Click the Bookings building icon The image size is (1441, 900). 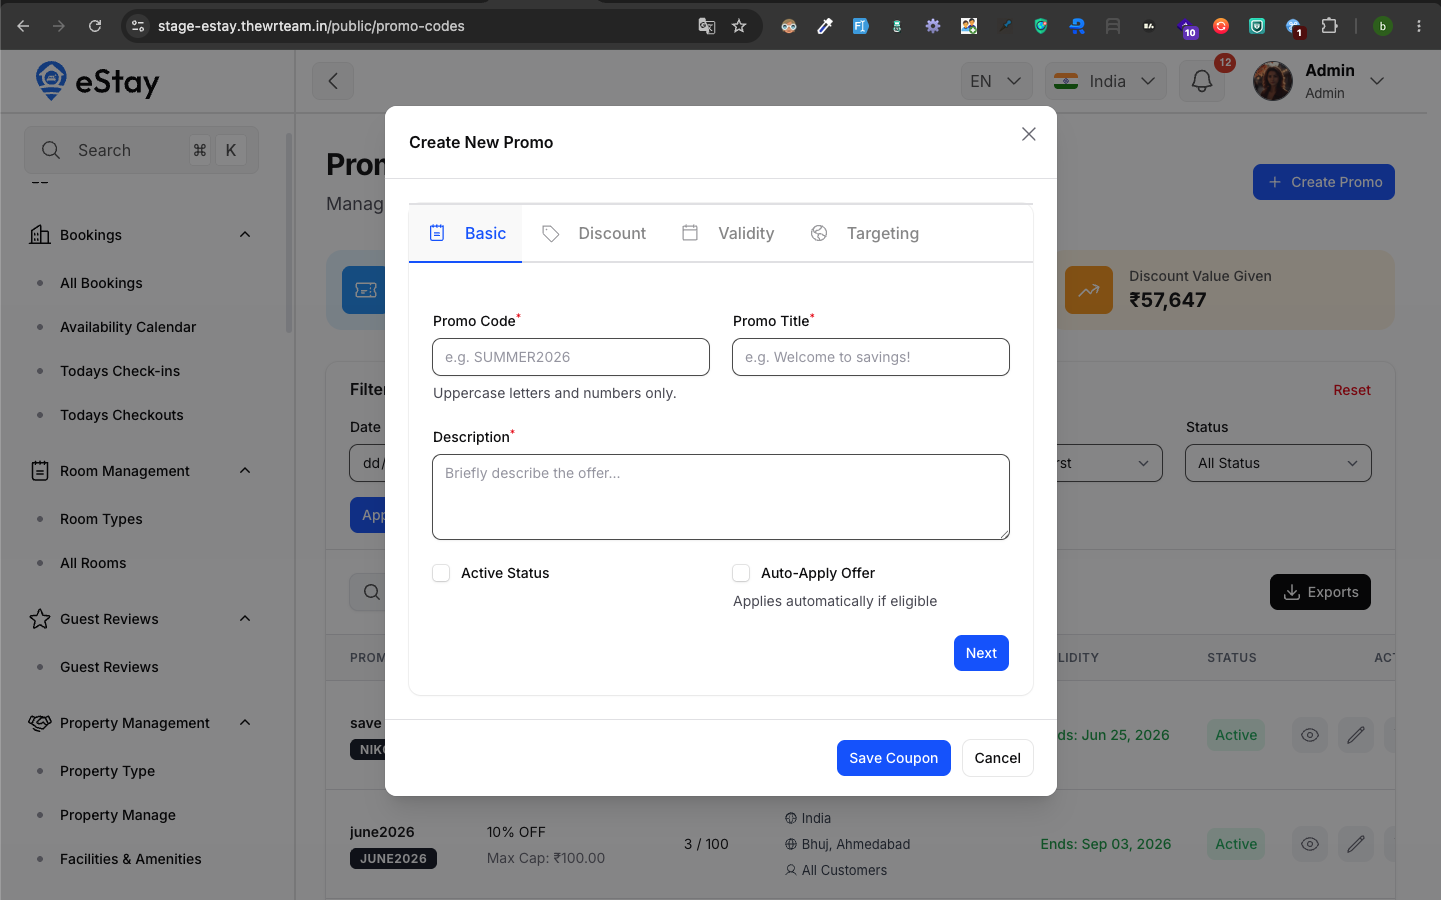40,235
